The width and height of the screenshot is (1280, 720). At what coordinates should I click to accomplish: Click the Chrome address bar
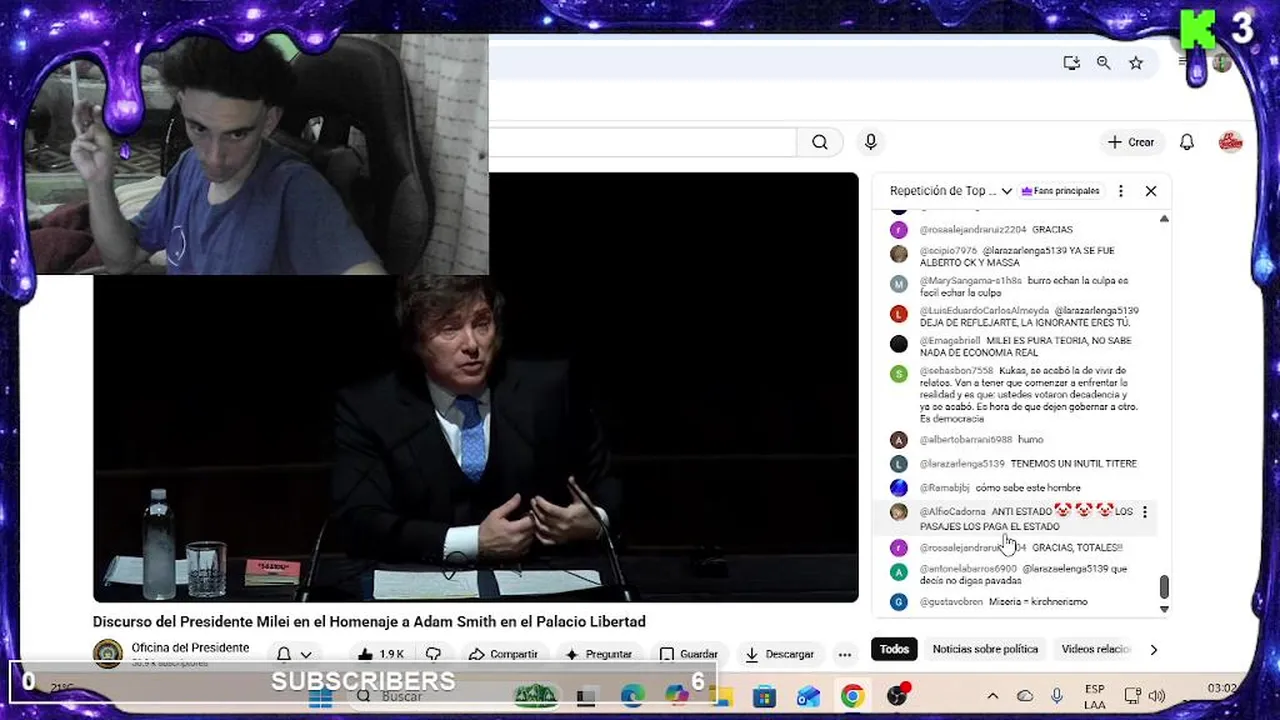(772, 63)
